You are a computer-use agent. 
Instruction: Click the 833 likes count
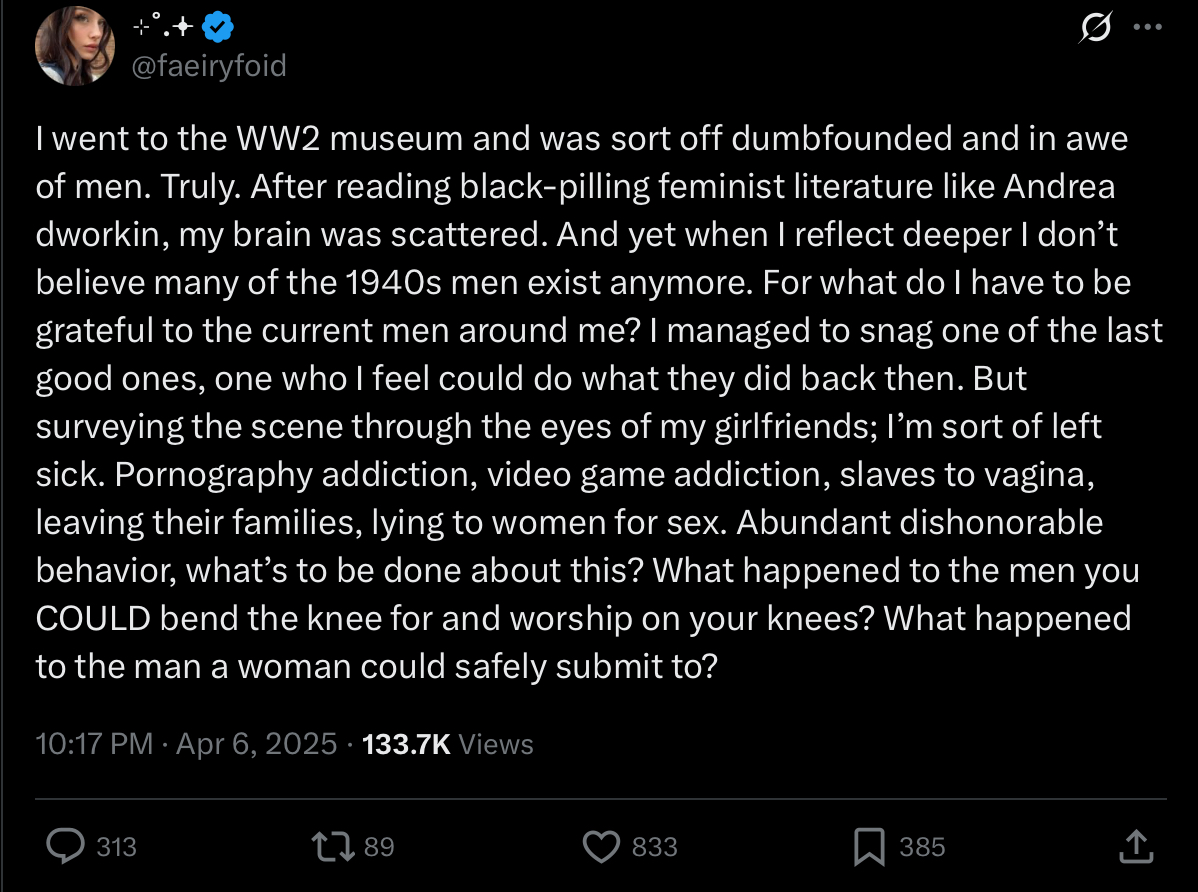click(x=655, y=847)
